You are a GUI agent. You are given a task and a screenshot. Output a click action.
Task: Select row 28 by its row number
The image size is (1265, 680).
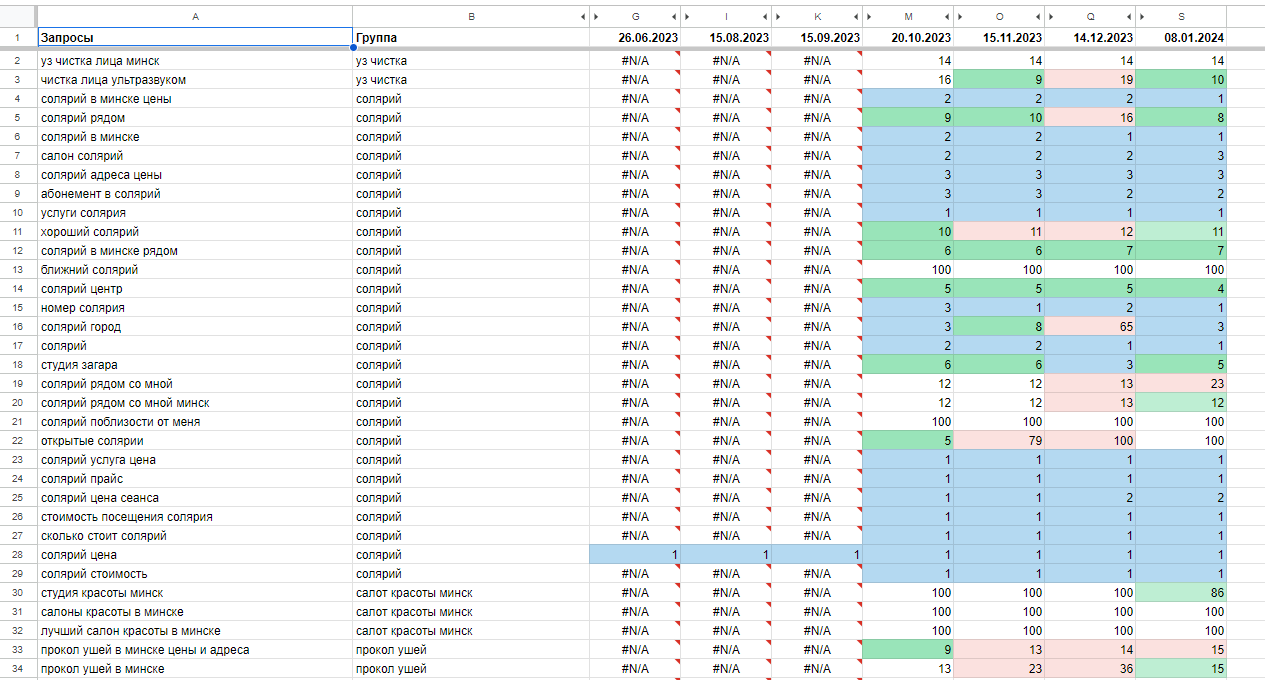[x=18, y=555]
